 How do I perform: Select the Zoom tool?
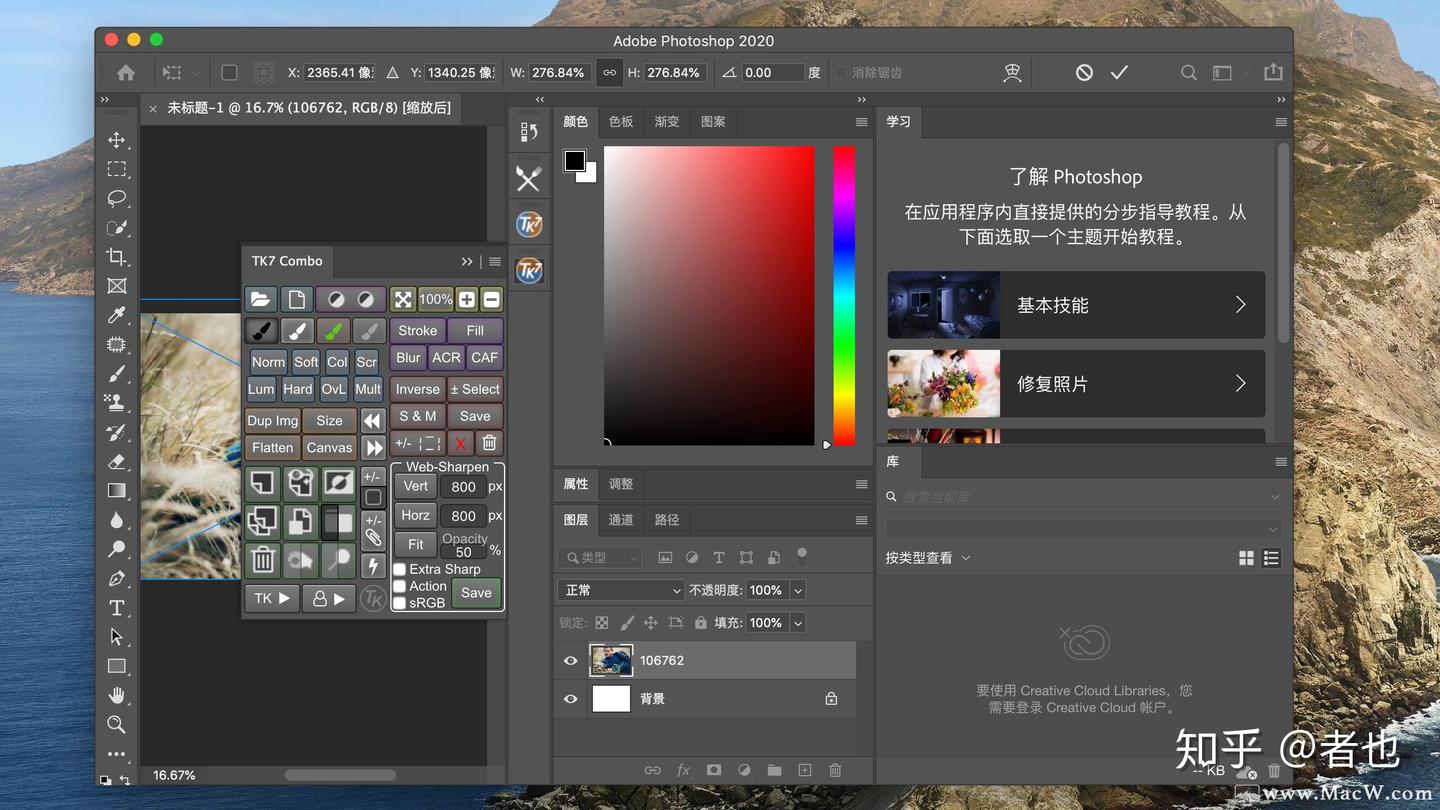[x=117, y=724]
